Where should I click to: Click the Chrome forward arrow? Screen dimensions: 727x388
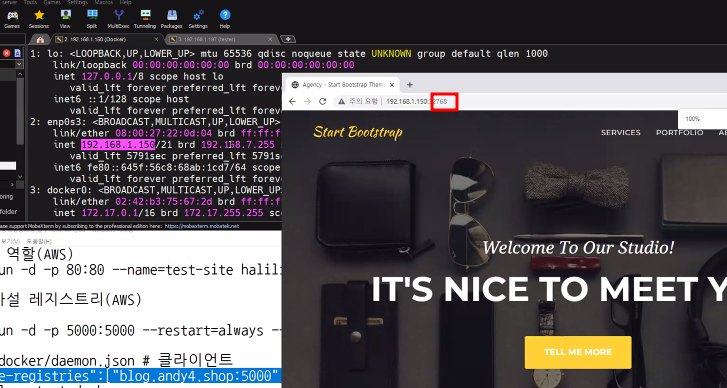pyautogui.click(x=307, y=102)
